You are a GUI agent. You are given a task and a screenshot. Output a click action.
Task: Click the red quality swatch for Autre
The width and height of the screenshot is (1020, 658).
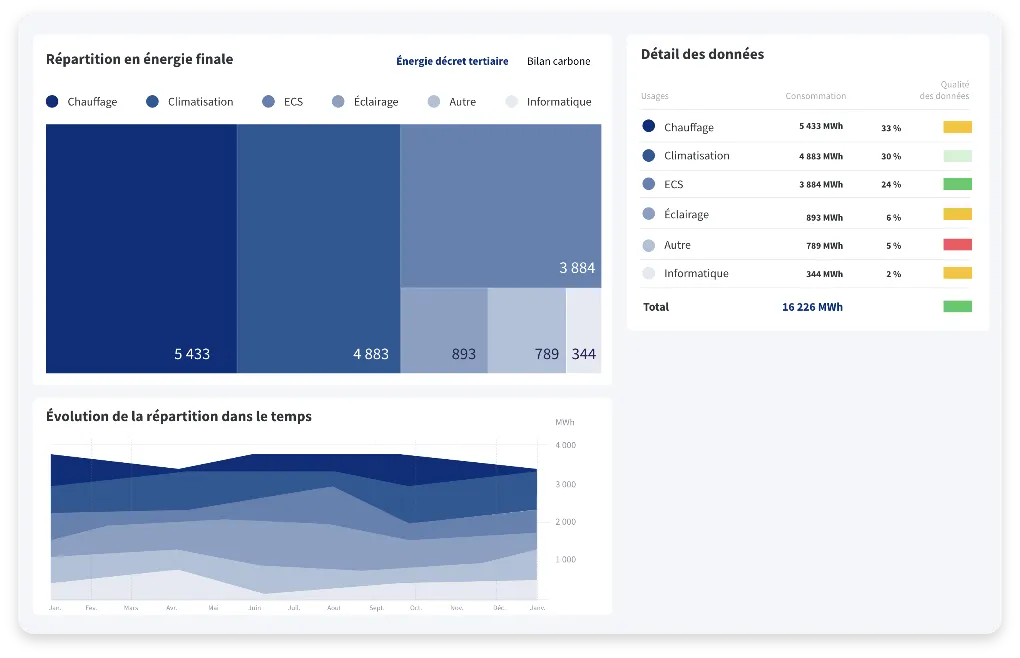click(x=957, y=244)
